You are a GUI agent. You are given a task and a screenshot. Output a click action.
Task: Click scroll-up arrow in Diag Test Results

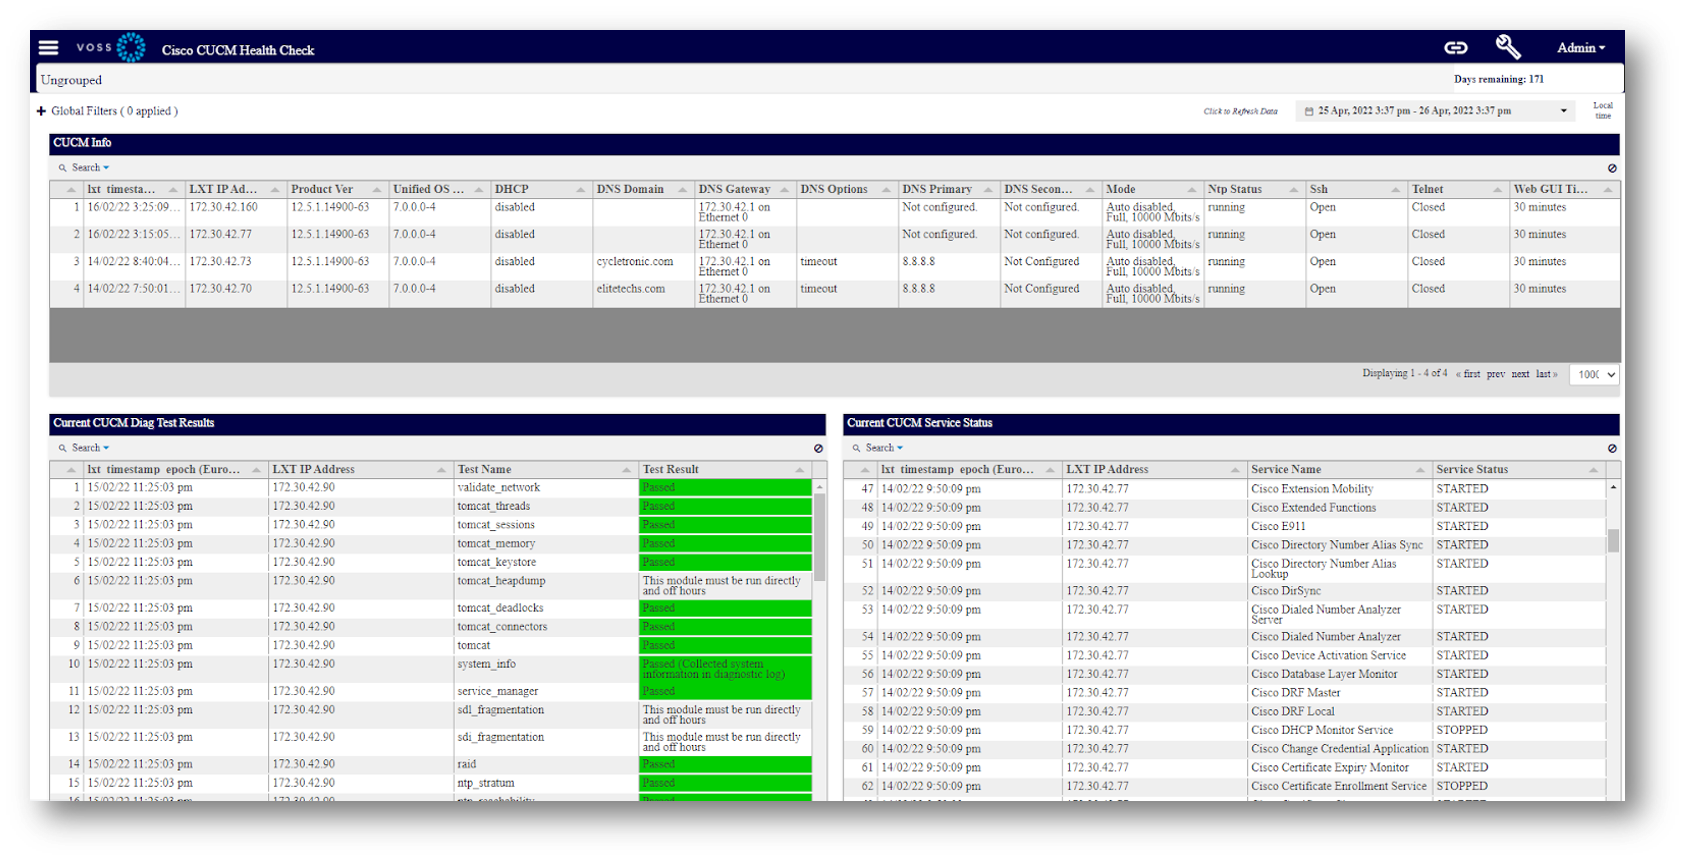point(820,487)
